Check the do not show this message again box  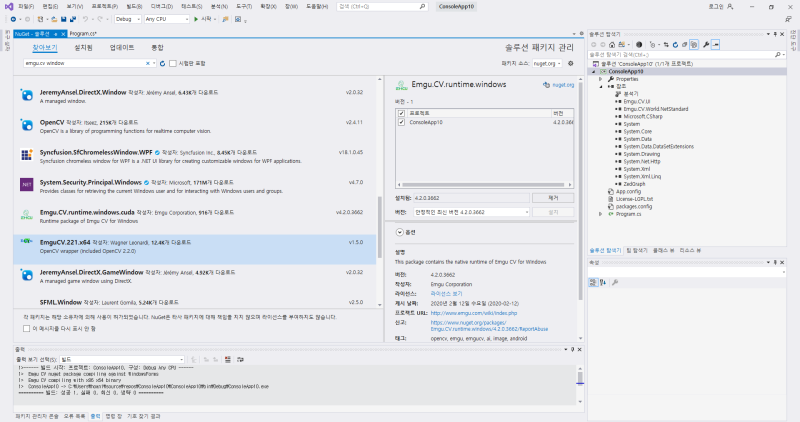coord(27,329)
